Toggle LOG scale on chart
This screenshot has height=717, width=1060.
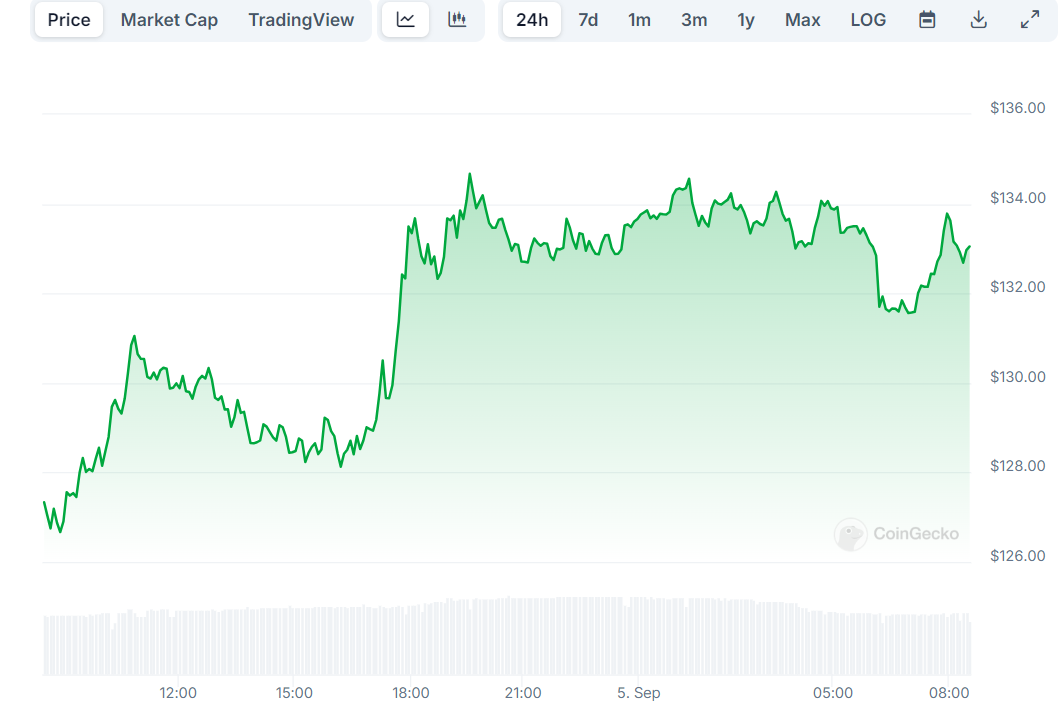coord(868,20)
